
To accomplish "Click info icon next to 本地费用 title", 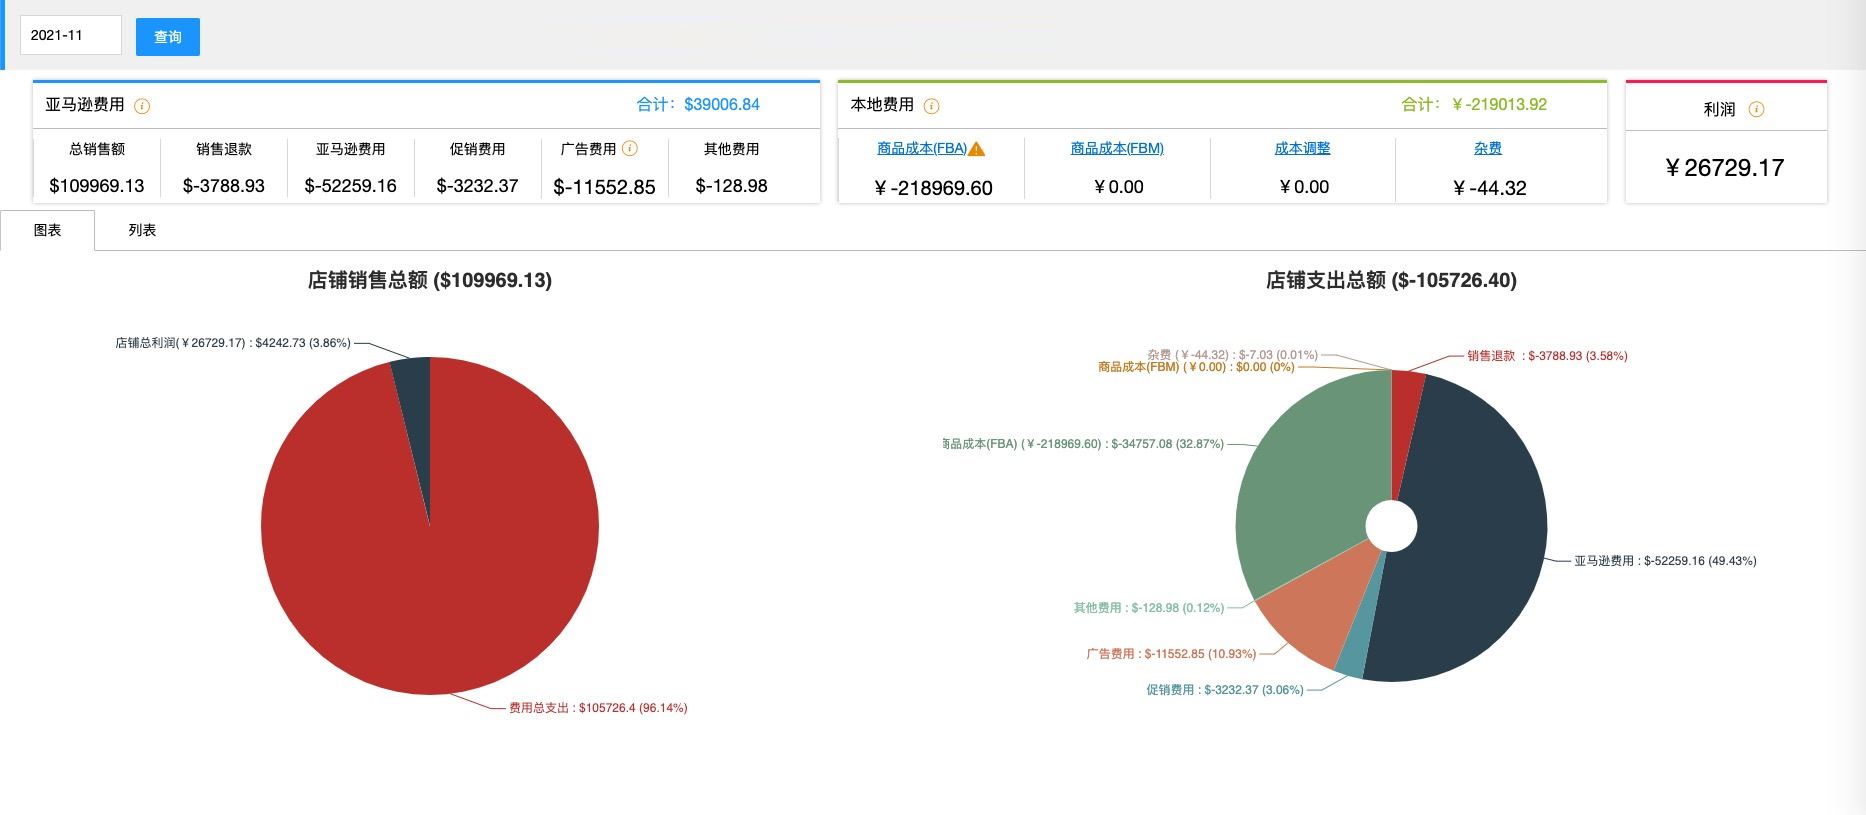I will coord(931,106).
